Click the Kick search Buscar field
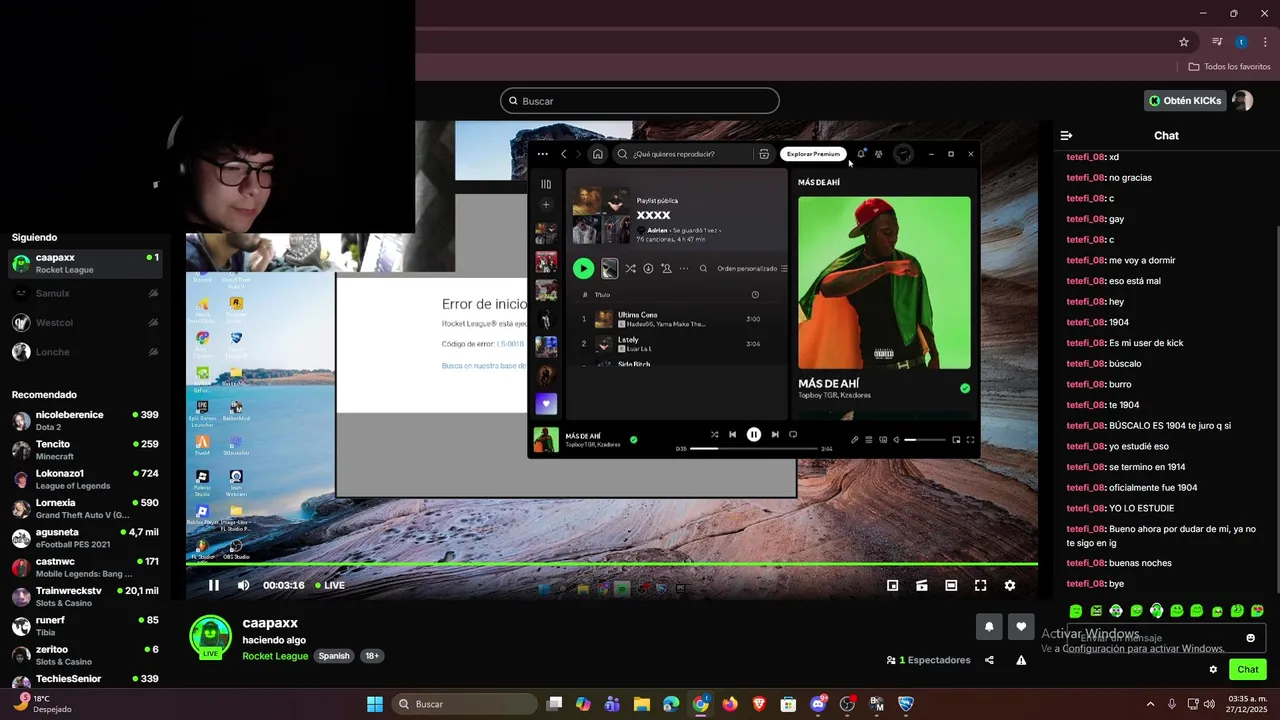The width and height of the screenshot is (1280, 720). pos(640,101)
